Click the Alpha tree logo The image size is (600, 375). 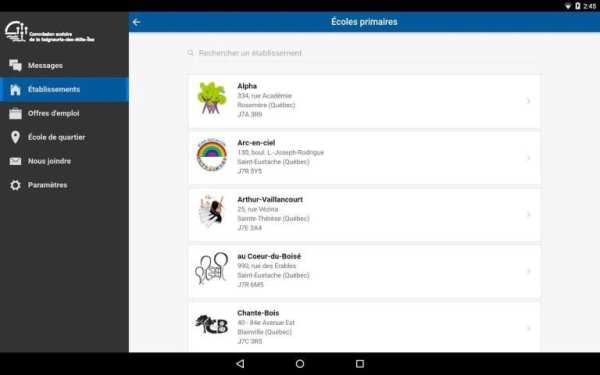(212, 98)
